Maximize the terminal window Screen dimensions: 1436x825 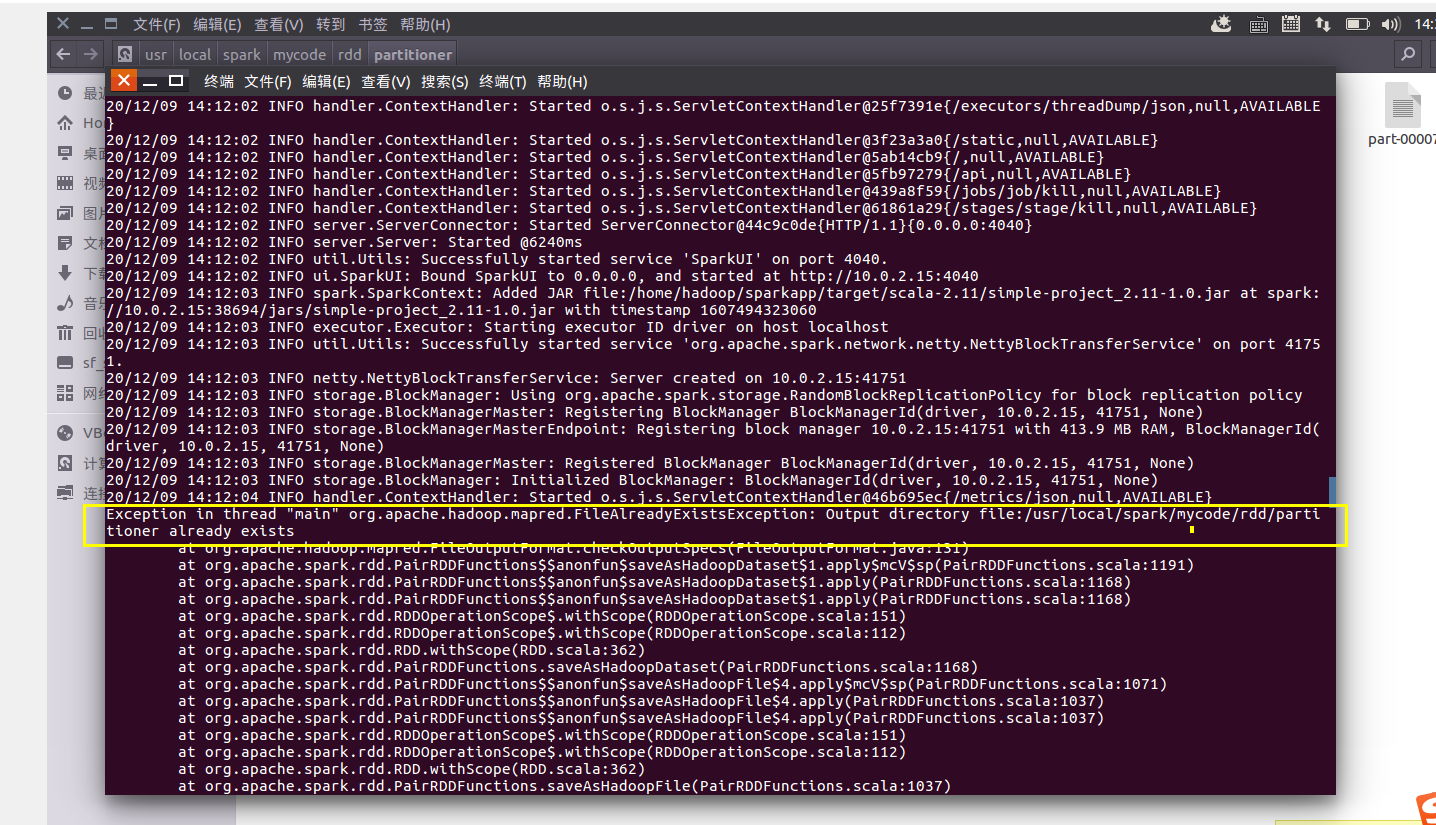tap(176, 81)
